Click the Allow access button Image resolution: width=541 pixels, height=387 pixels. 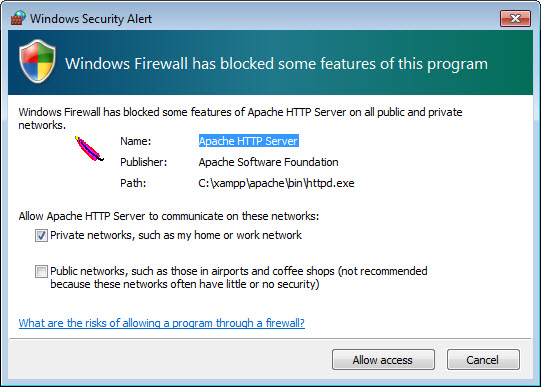(383, 360)
